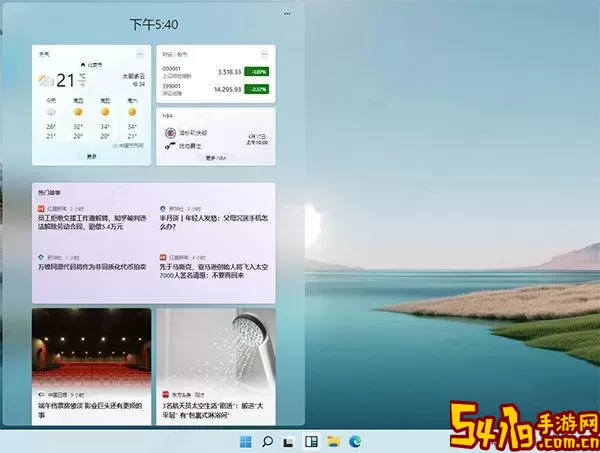The height and width of the screenshot is (453, 600).
Task: Open taskbar Search
Action: click(x=267, y=442)
